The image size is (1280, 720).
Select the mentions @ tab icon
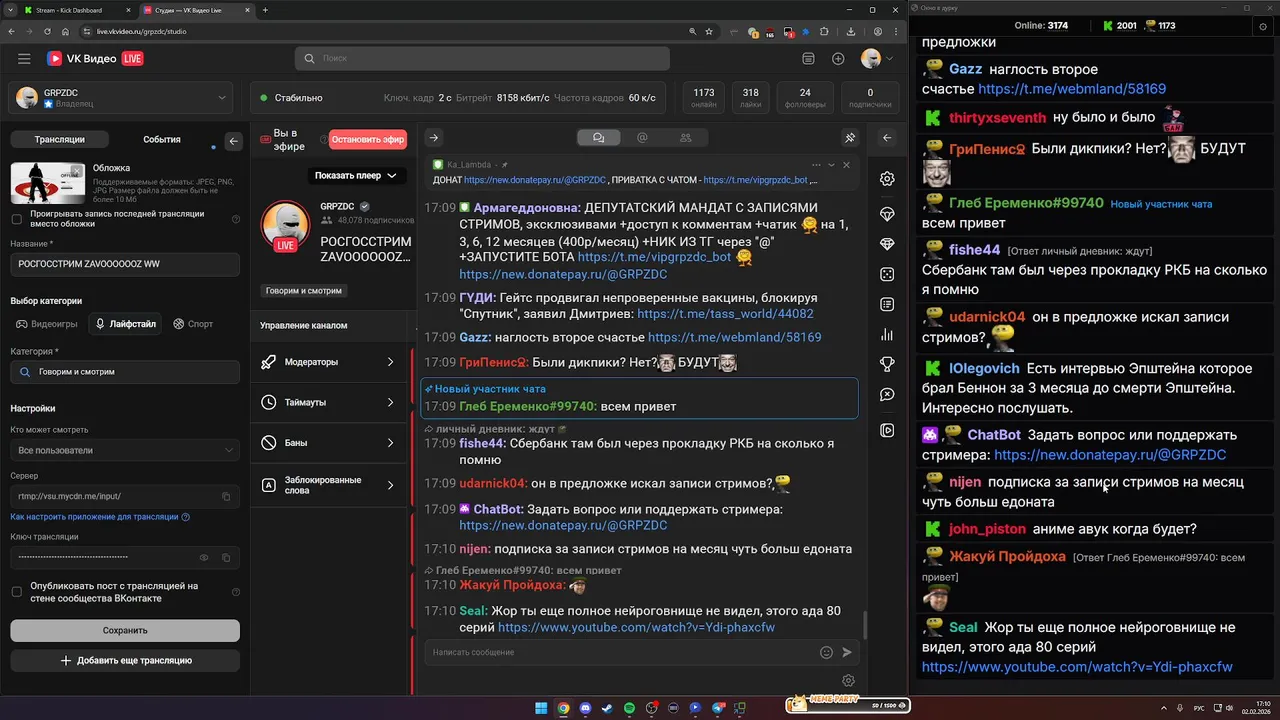[x=642, y=138]
